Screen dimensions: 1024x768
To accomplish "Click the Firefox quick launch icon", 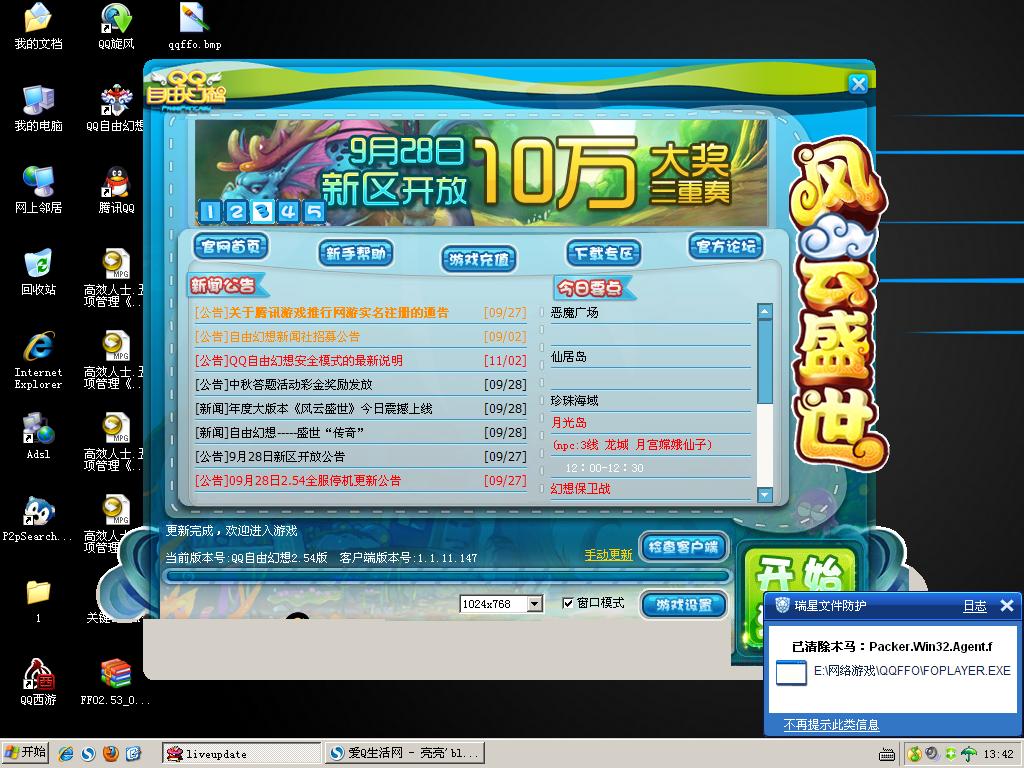I will (110, 754).
